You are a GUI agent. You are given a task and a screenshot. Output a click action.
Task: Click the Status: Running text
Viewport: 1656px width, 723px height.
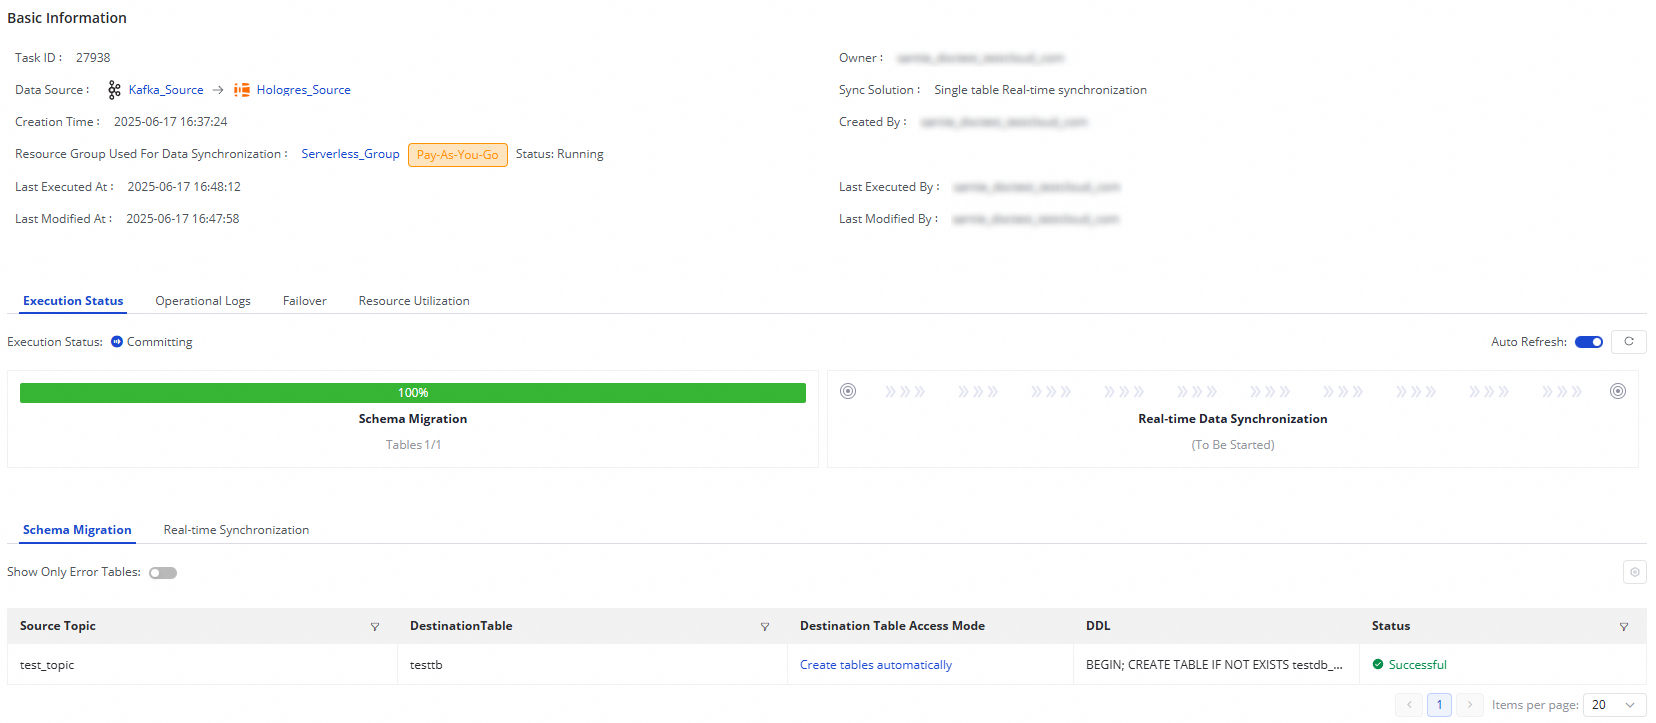pyautogui.click(x=560, y=154)
